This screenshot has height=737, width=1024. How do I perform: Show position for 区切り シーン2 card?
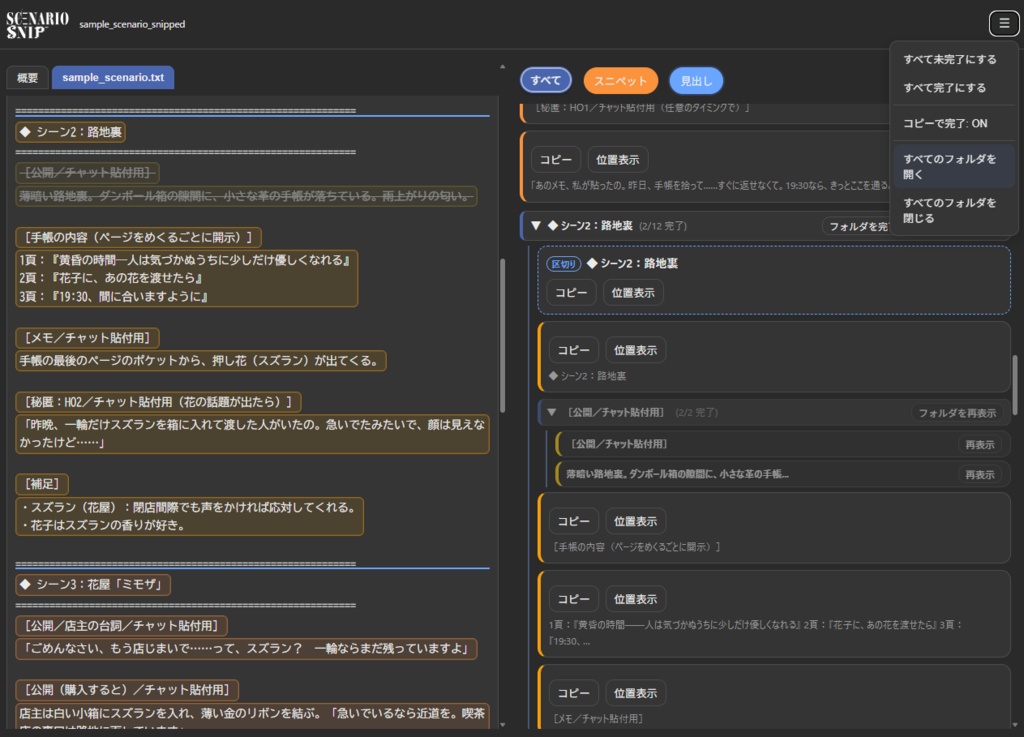point(633,292)
